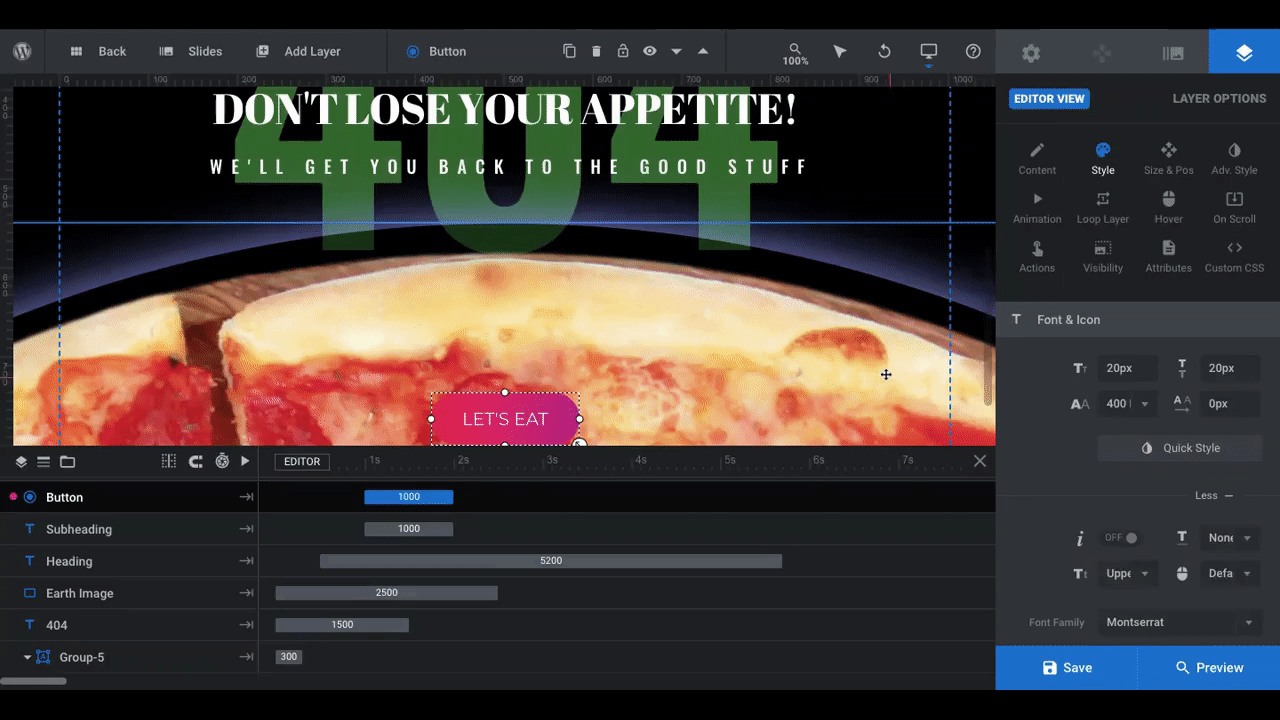Open Style layer settings
This screenshot has height=720, width=1280.
[1103, 159]
